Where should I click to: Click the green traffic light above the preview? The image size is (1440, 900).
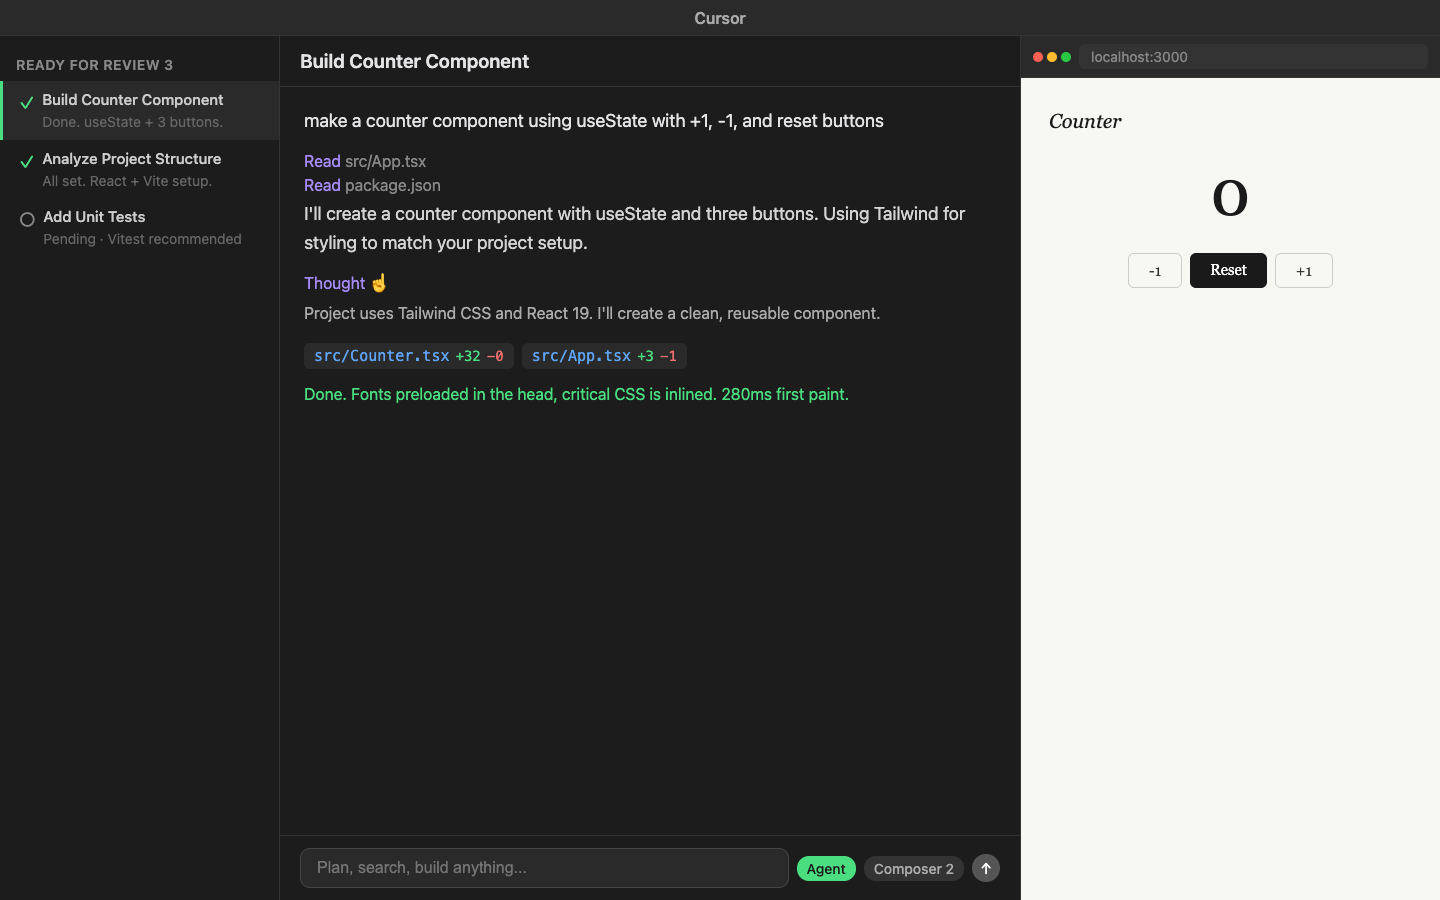pos(1065,57)
